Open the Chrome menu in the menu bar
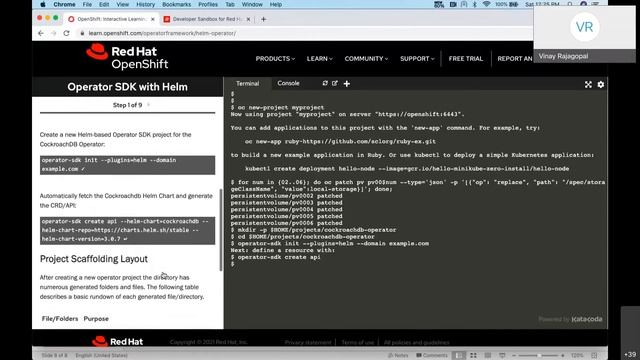The height and width of the screenshot is (360, 640). pos(64,4)
